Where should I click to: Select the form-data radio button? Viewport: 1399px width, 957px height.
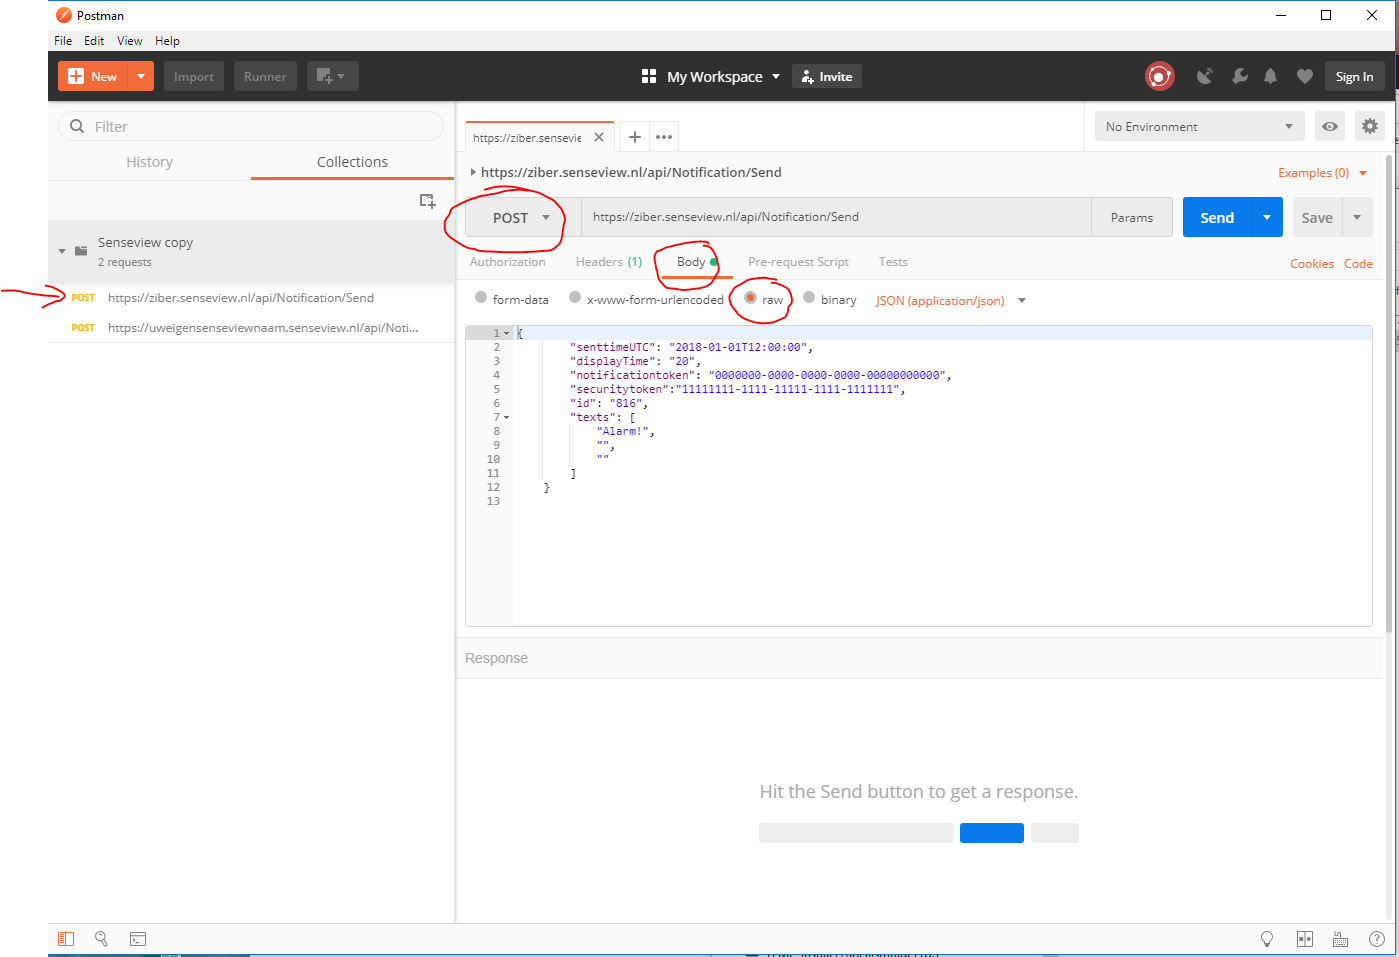pos(481,297)
